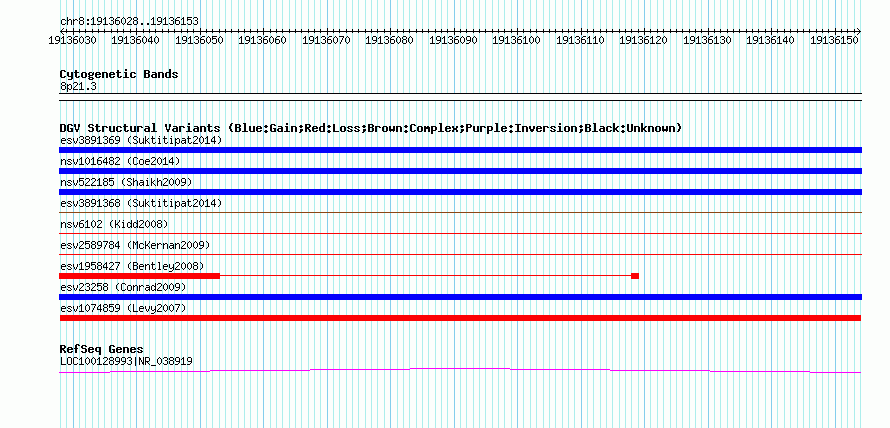Click the blue gain bar for esv3891369

tap(460, 150)
